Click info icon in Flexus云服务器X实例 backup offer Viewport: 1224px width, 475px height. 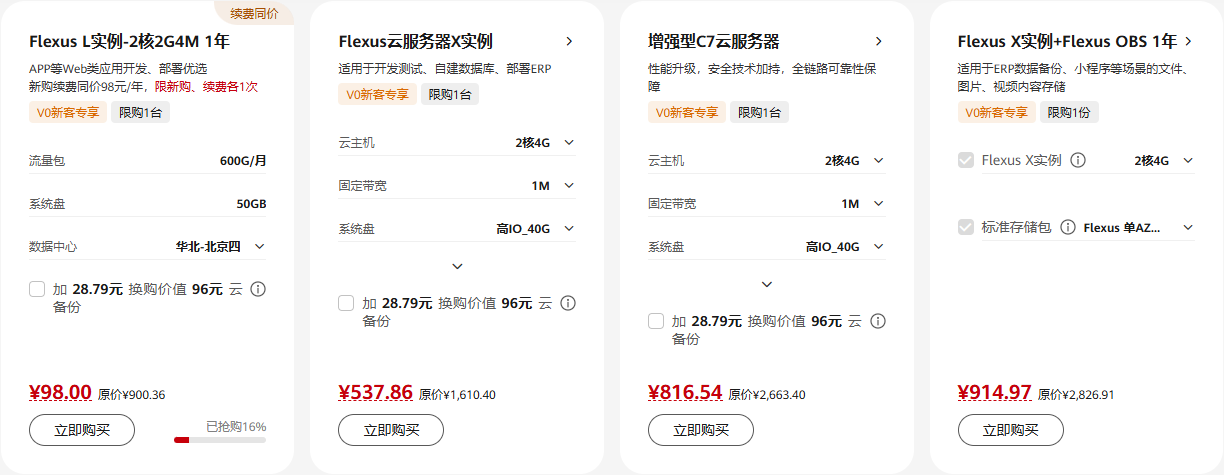(568, 303)
